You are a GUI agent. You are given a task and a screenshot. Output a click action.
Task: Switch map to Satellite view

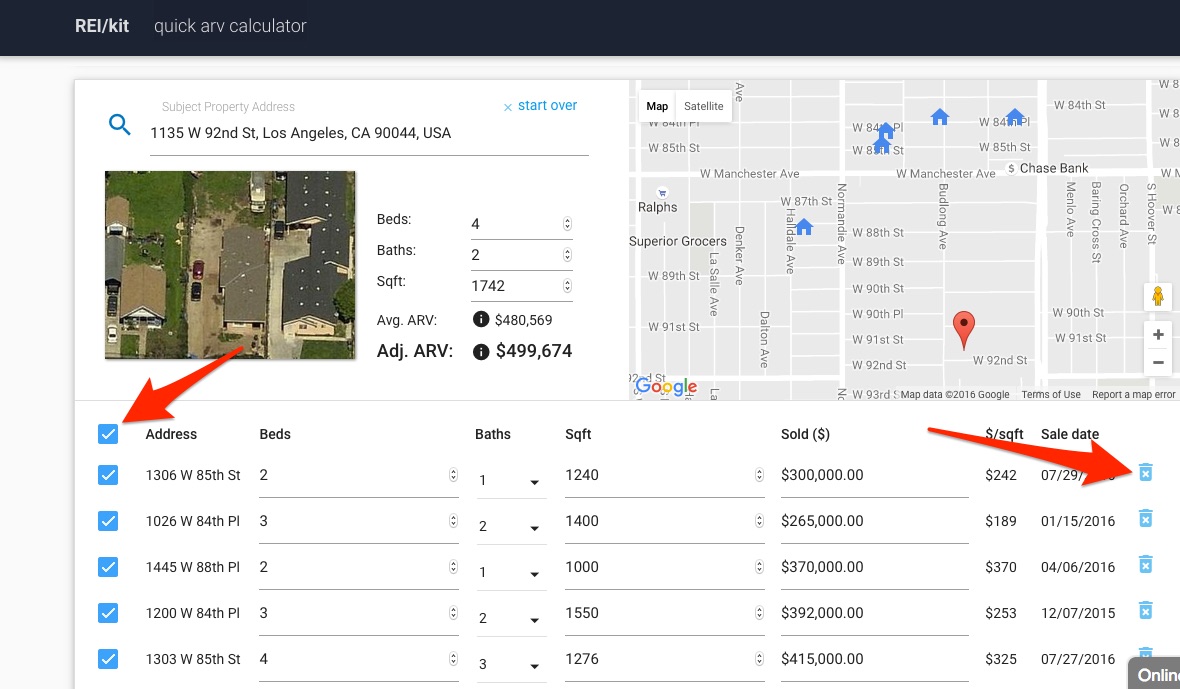coord(703,107)
